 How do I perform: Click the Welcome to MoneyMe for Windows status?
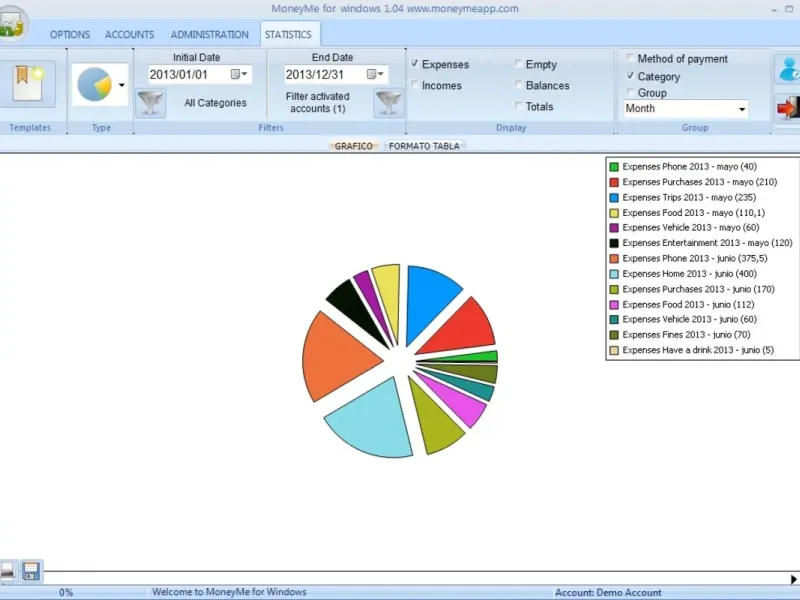coord(229,592)
